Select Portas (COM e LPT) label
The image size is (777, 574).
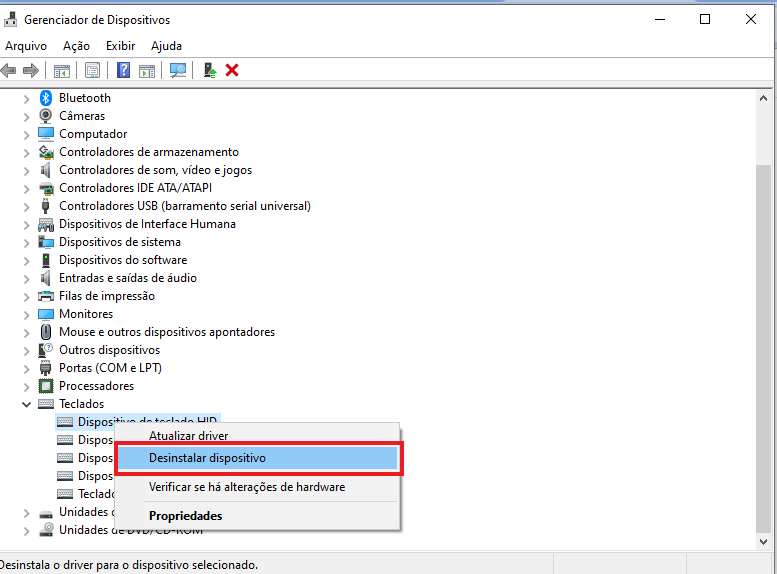(111, 368)
